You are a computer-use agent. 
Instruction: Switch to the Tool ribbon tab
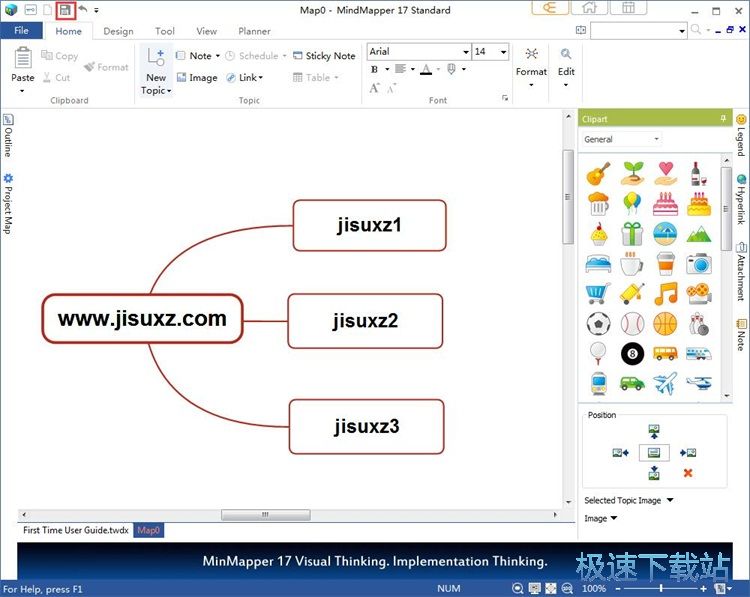coord(165,32)
